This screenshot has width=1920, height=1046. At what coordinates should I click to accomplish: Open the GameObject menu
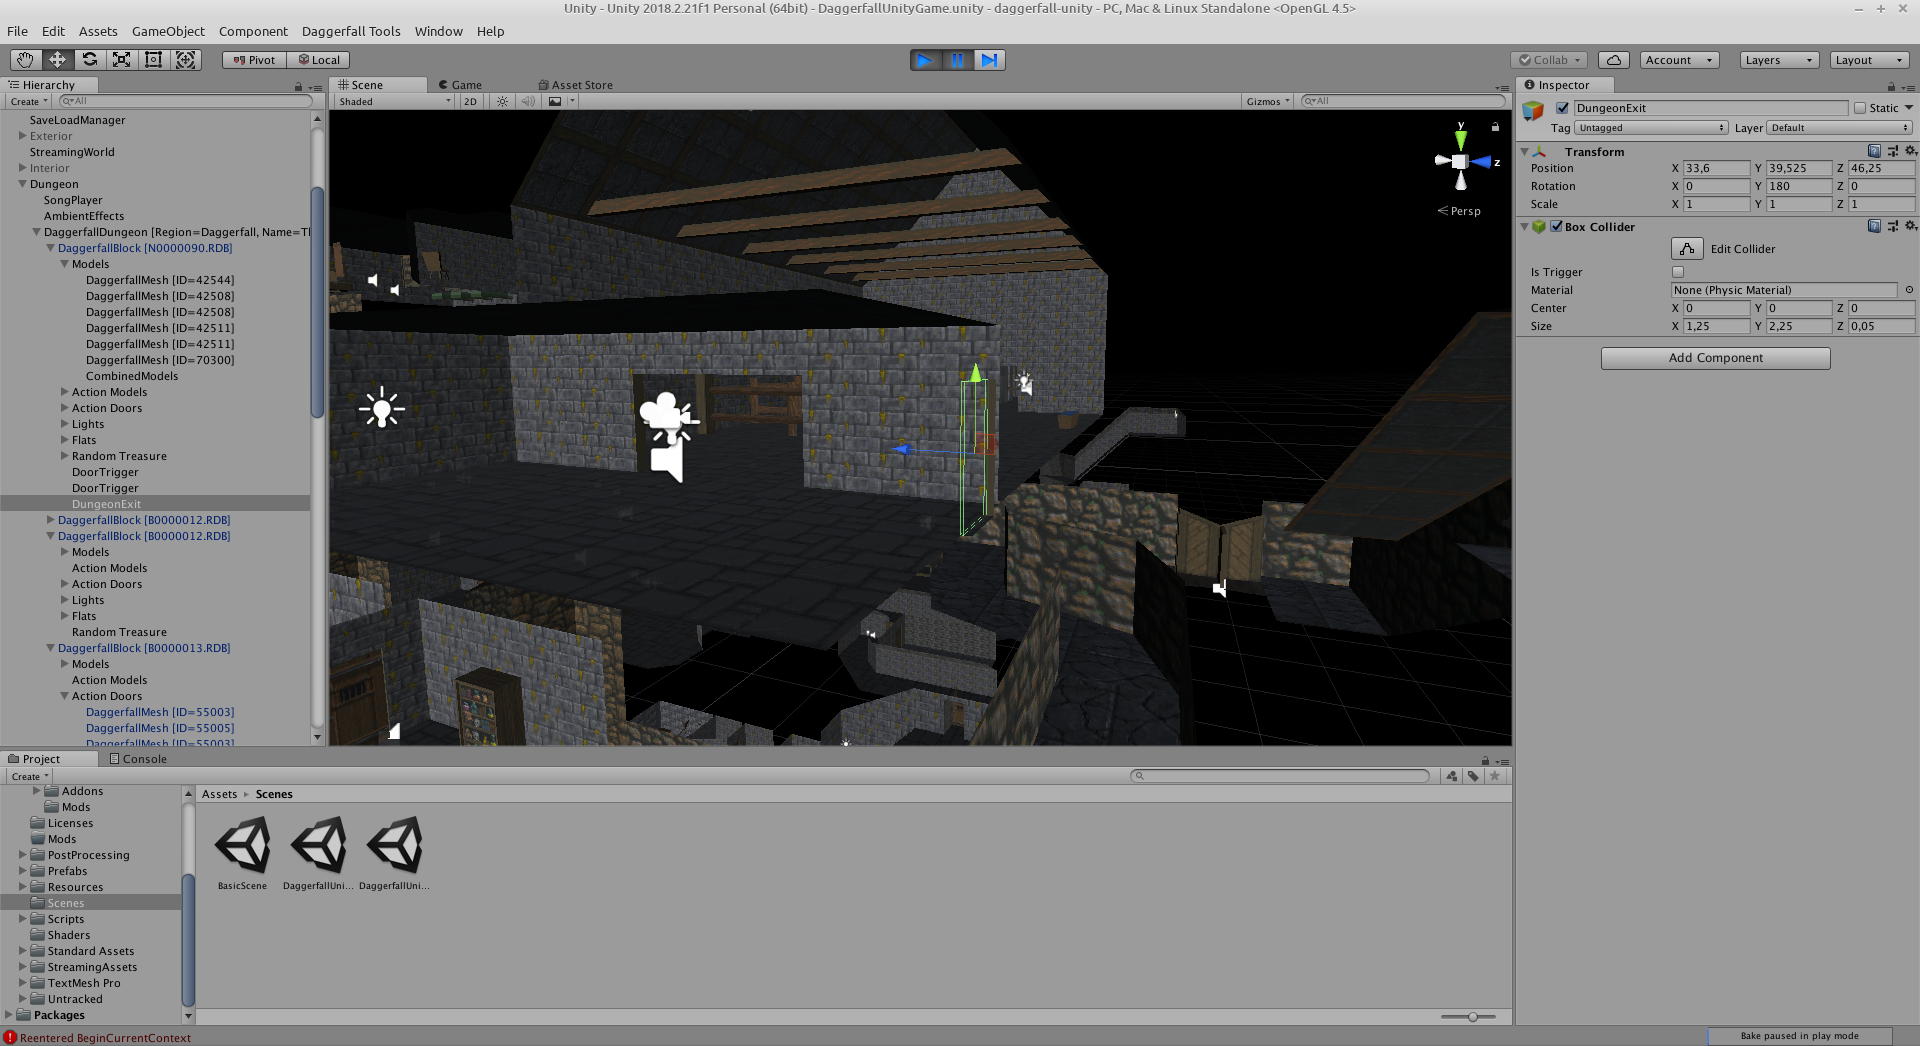pos(168,31)
